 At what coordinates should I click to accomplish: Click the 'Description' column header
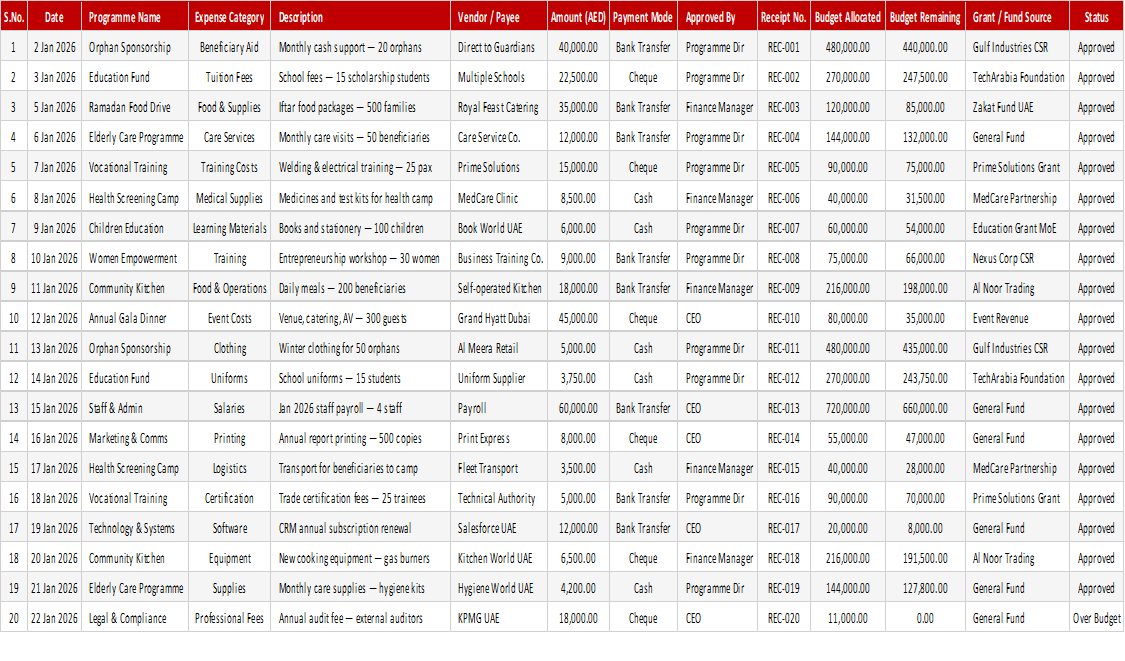[x=360, y=17]
